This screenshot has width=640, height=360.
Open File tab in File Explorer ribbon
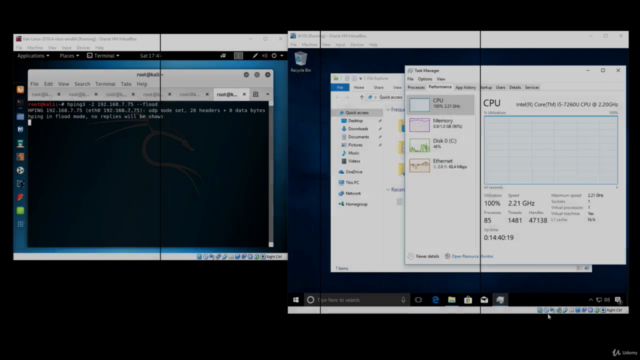coord(340,87)
